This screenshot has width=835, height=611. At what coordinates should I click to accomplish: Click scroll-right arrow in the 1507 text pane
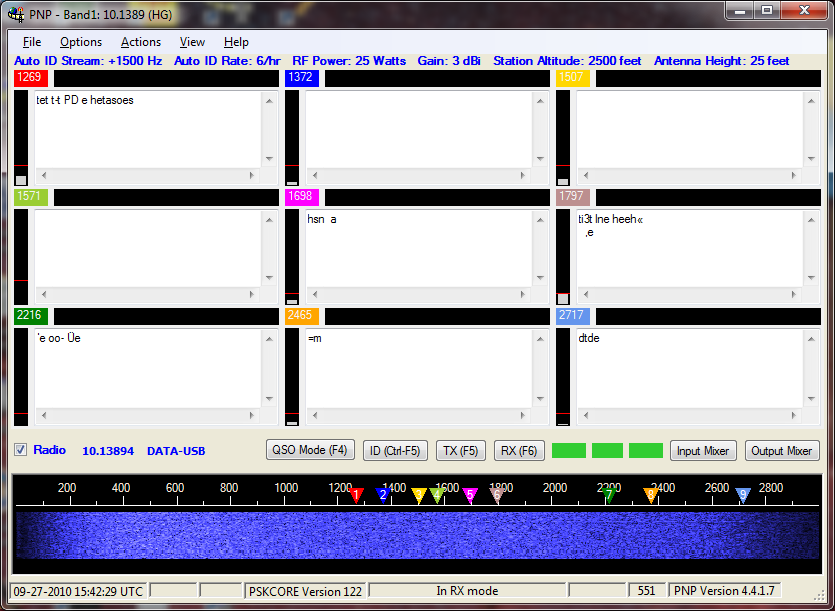pos(793,175)
